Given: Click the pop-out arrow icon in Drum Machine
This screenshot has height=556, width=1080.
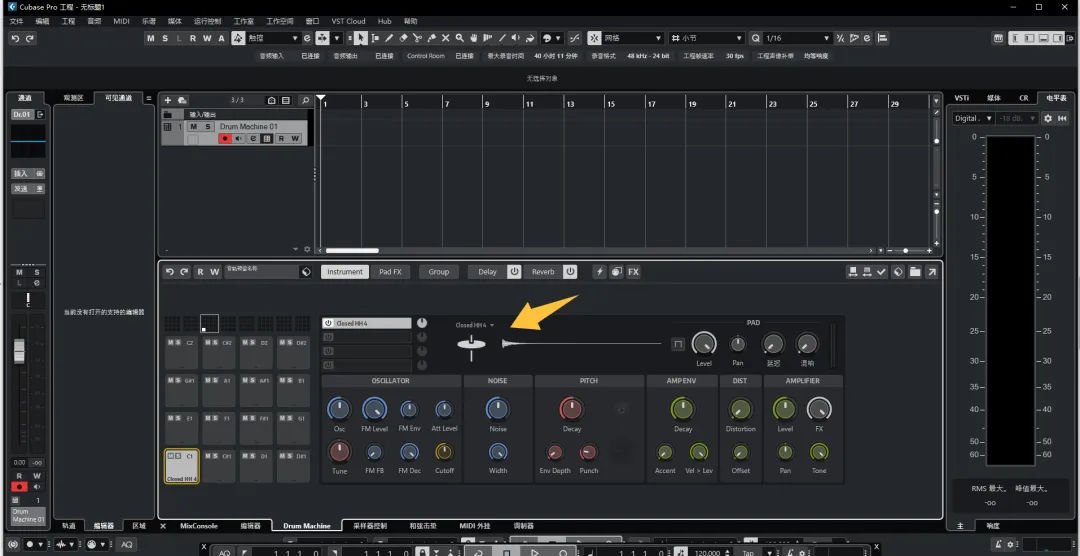Looking at the screenshot, I should (x=931, y=272).
